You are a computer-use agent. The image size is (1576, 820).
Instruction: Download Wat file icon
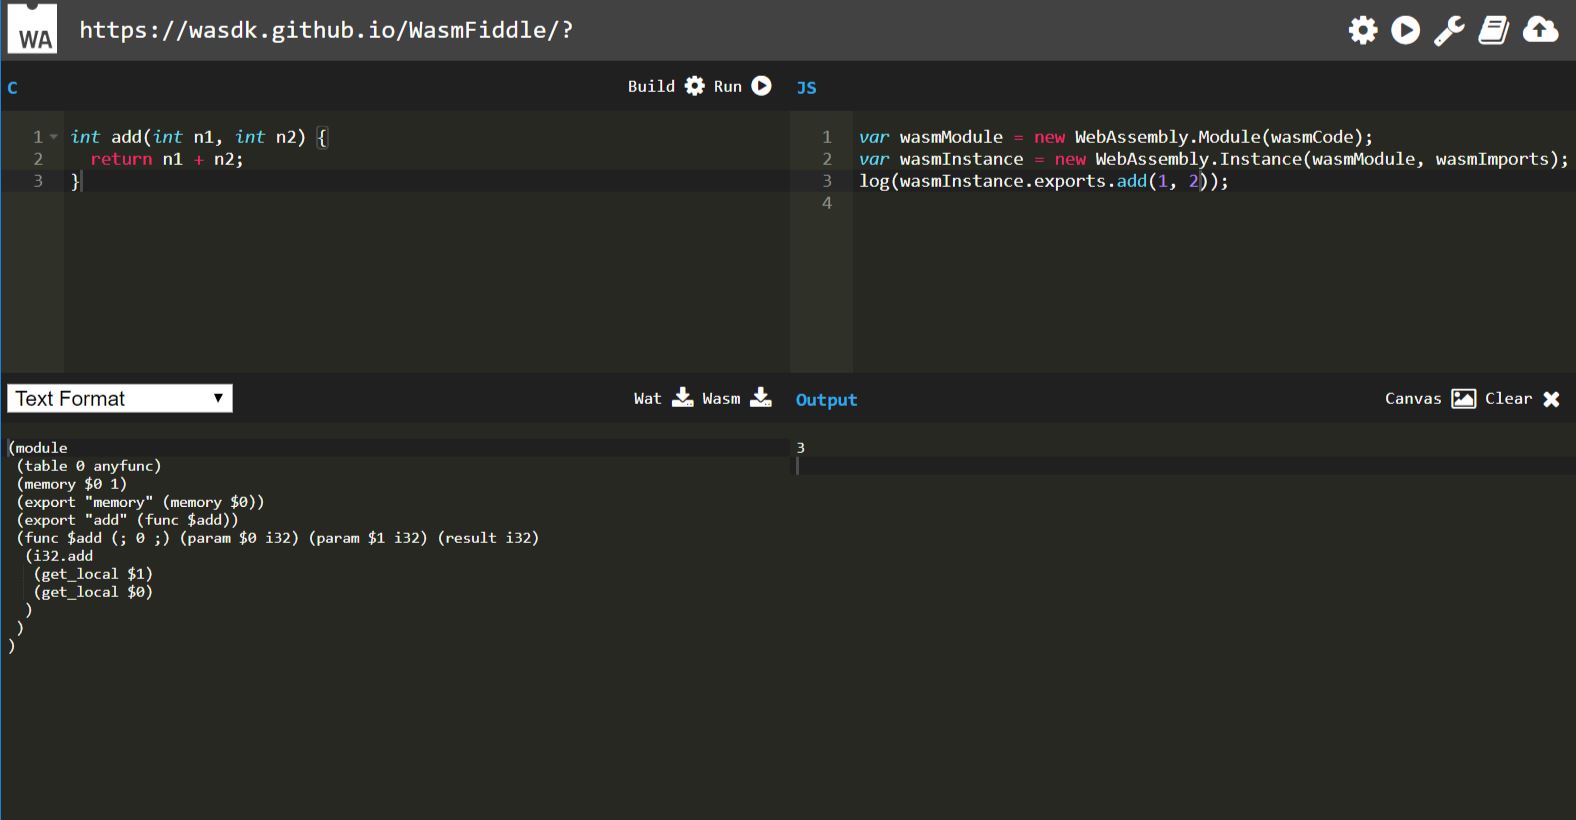683,398
